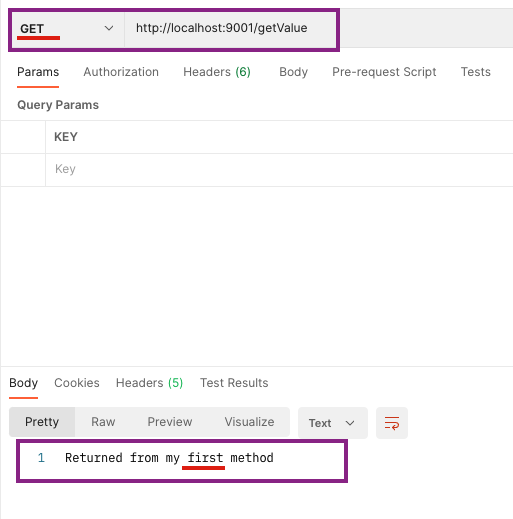Open the request Headers (6) tab
This screenshot has height=519, width=513.
[x=217, y=72]
